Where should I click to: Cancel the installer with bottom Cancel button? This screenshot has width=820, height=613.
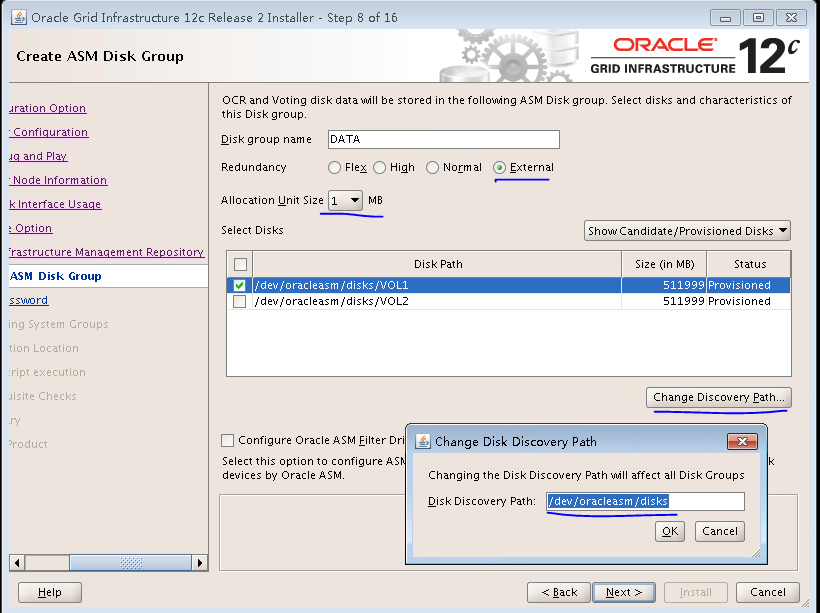[x=768, y=592]
